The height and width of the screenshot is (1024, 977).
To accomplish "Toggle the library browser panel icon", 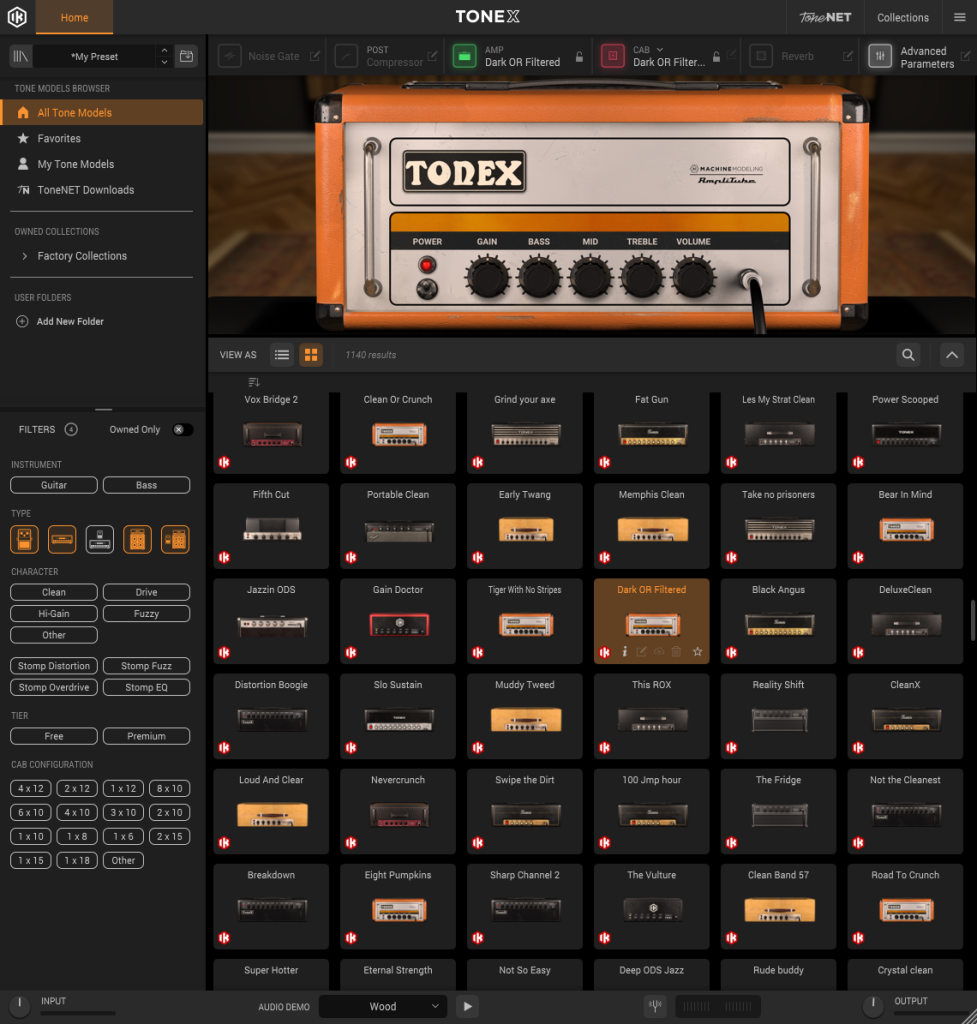I will pos(21,56).
